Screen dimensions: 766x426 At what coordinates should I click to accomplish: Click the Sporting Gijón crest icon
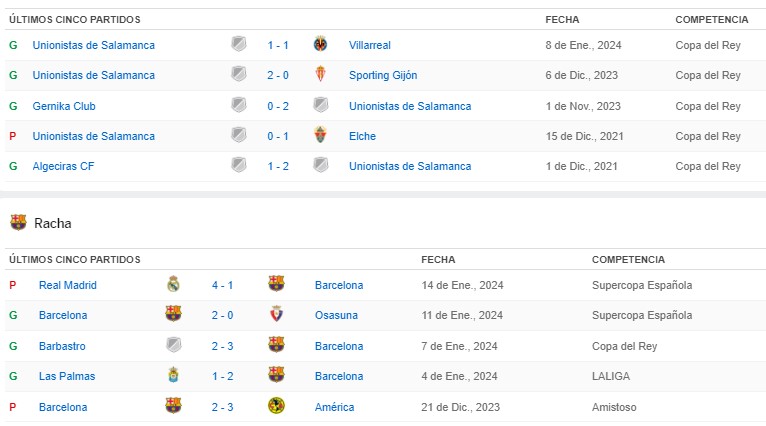[320, 75]
